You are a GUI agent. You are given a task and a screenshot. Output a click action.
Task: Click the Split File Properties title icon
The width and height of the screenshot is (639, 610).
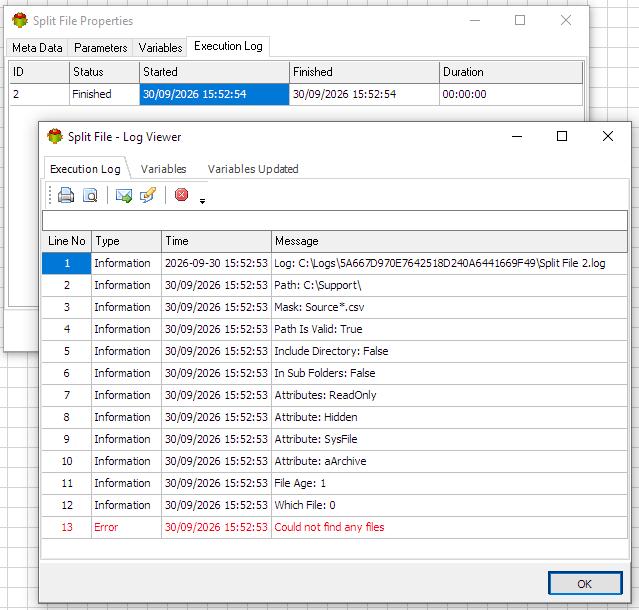pyautogui.click(x=20, y=20)
